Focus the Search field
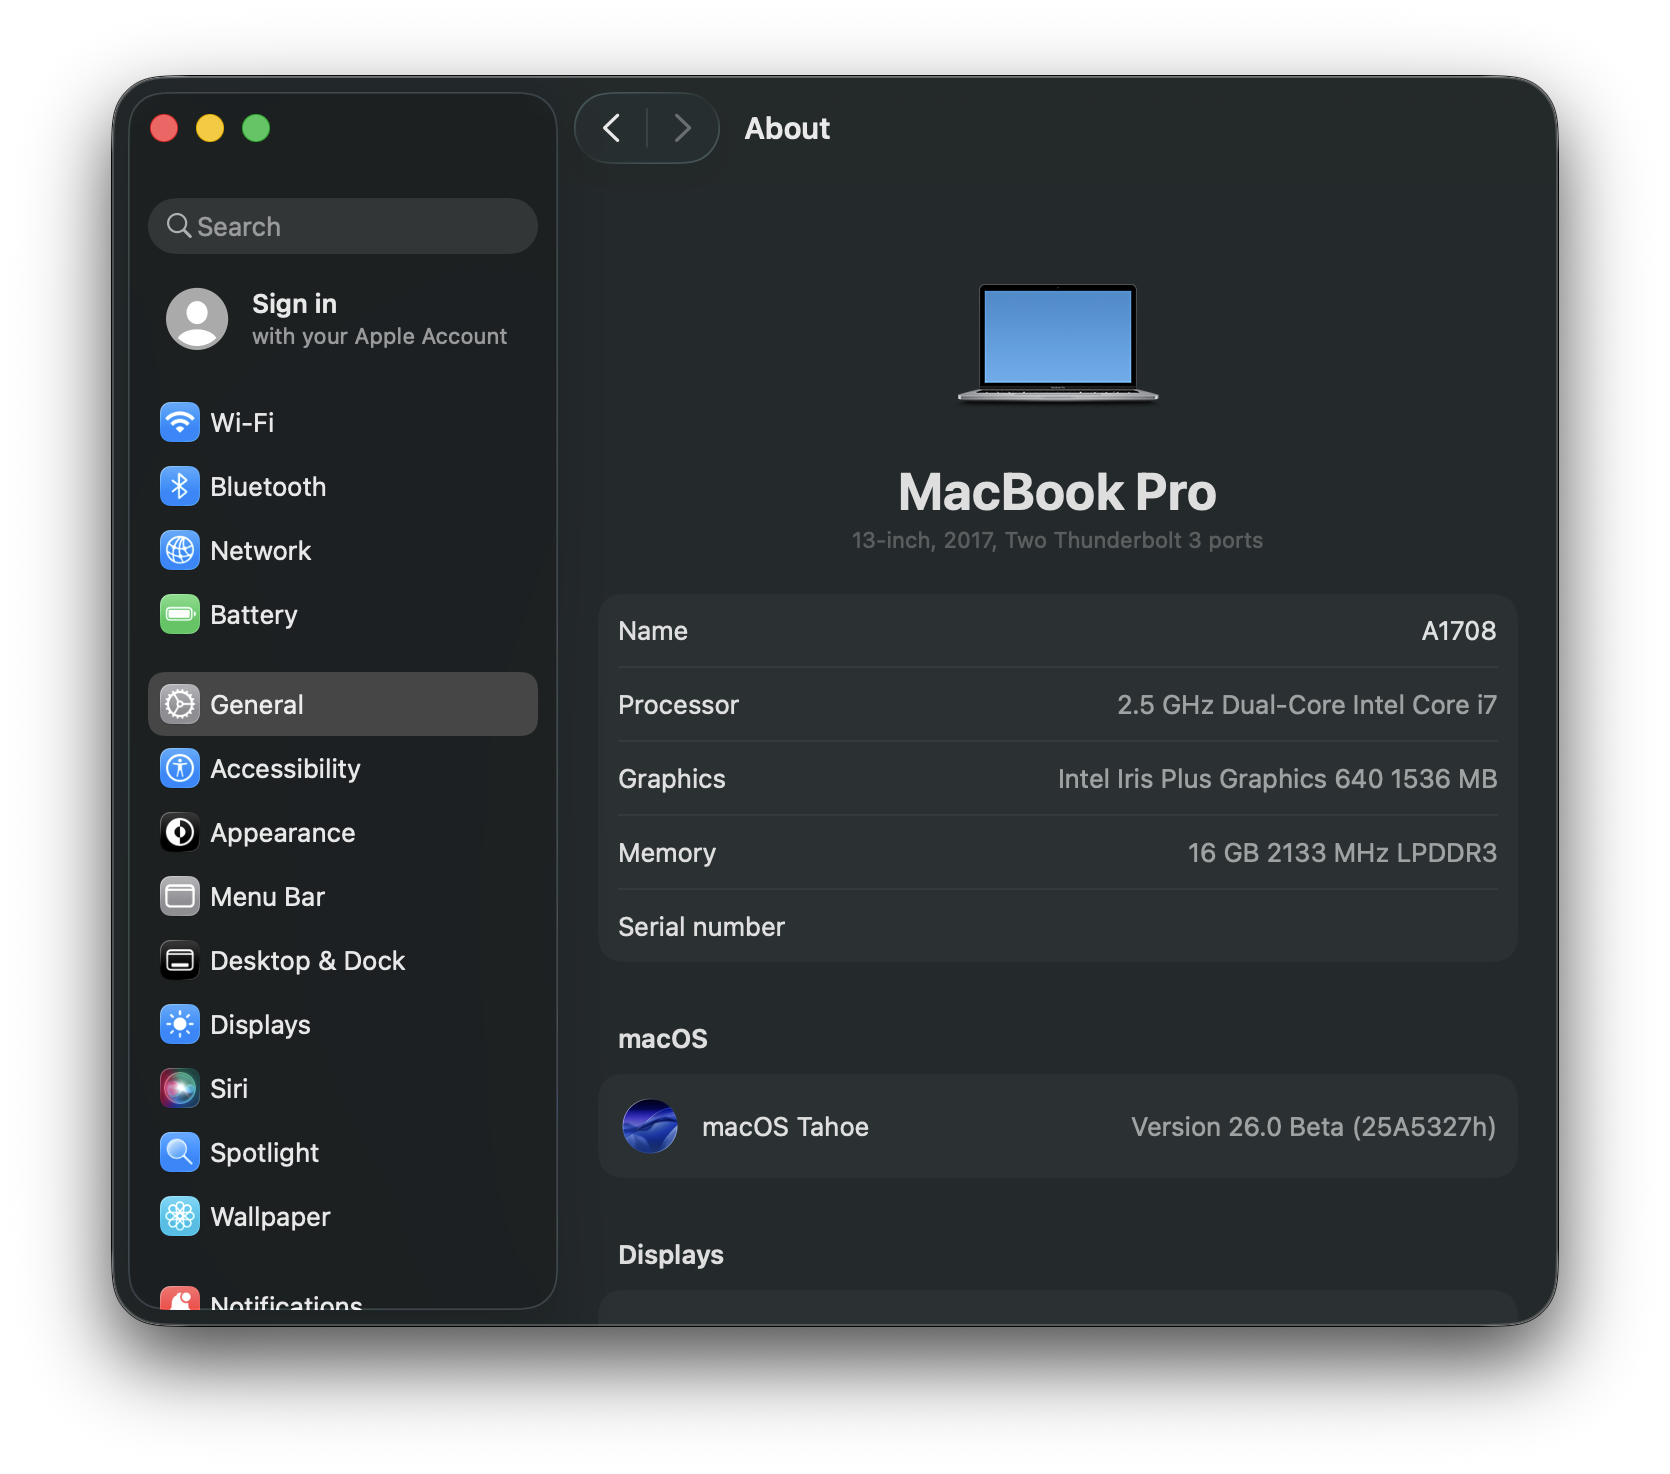This screenshot has width=1670, height=1474. coord(343,226)
